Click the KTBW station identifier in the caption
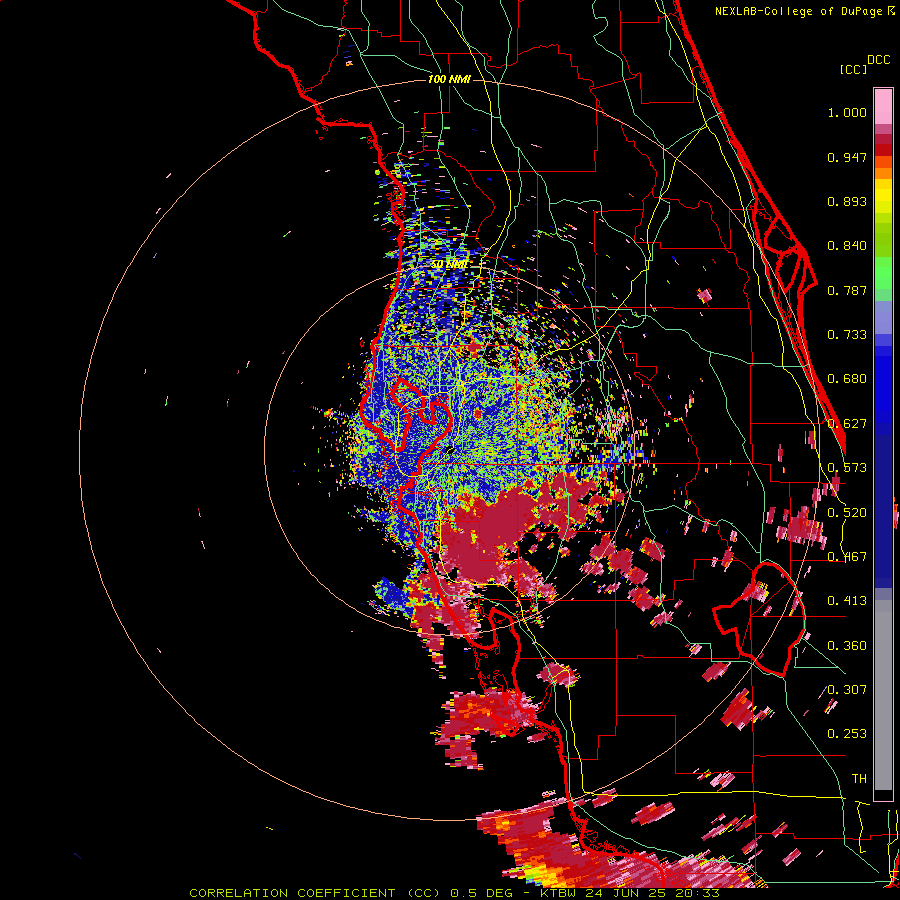 [559, 893]
